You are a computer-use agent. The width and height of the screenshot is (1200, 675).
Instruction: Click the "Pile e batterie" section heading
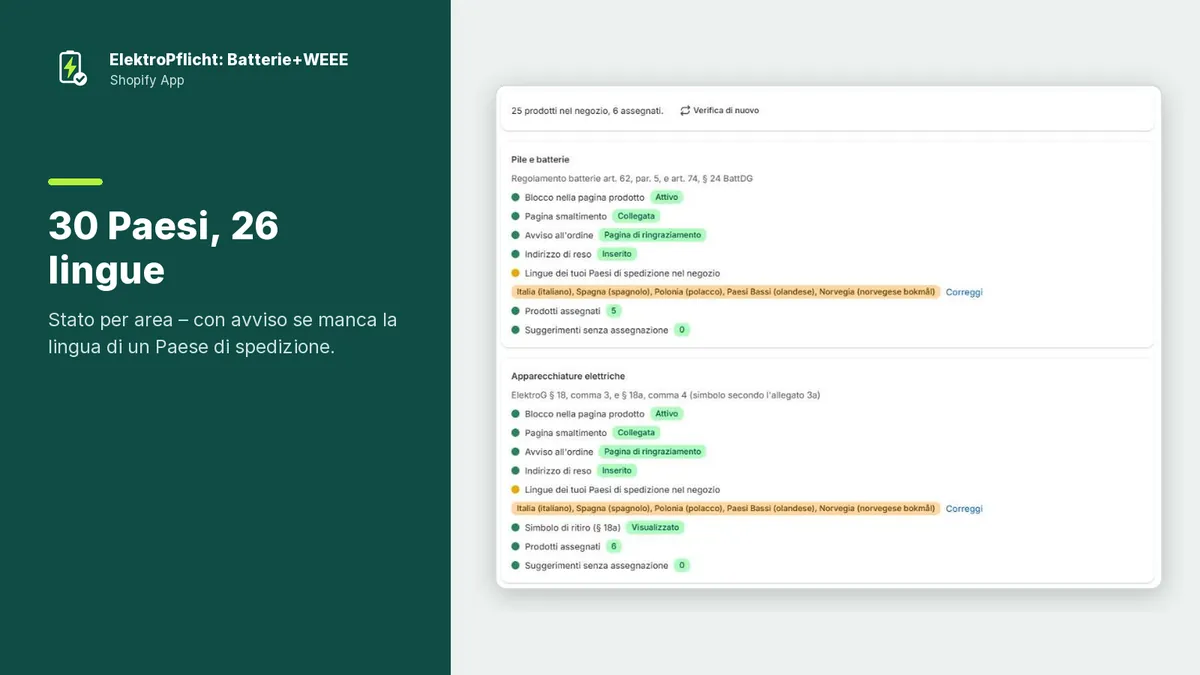540,160
